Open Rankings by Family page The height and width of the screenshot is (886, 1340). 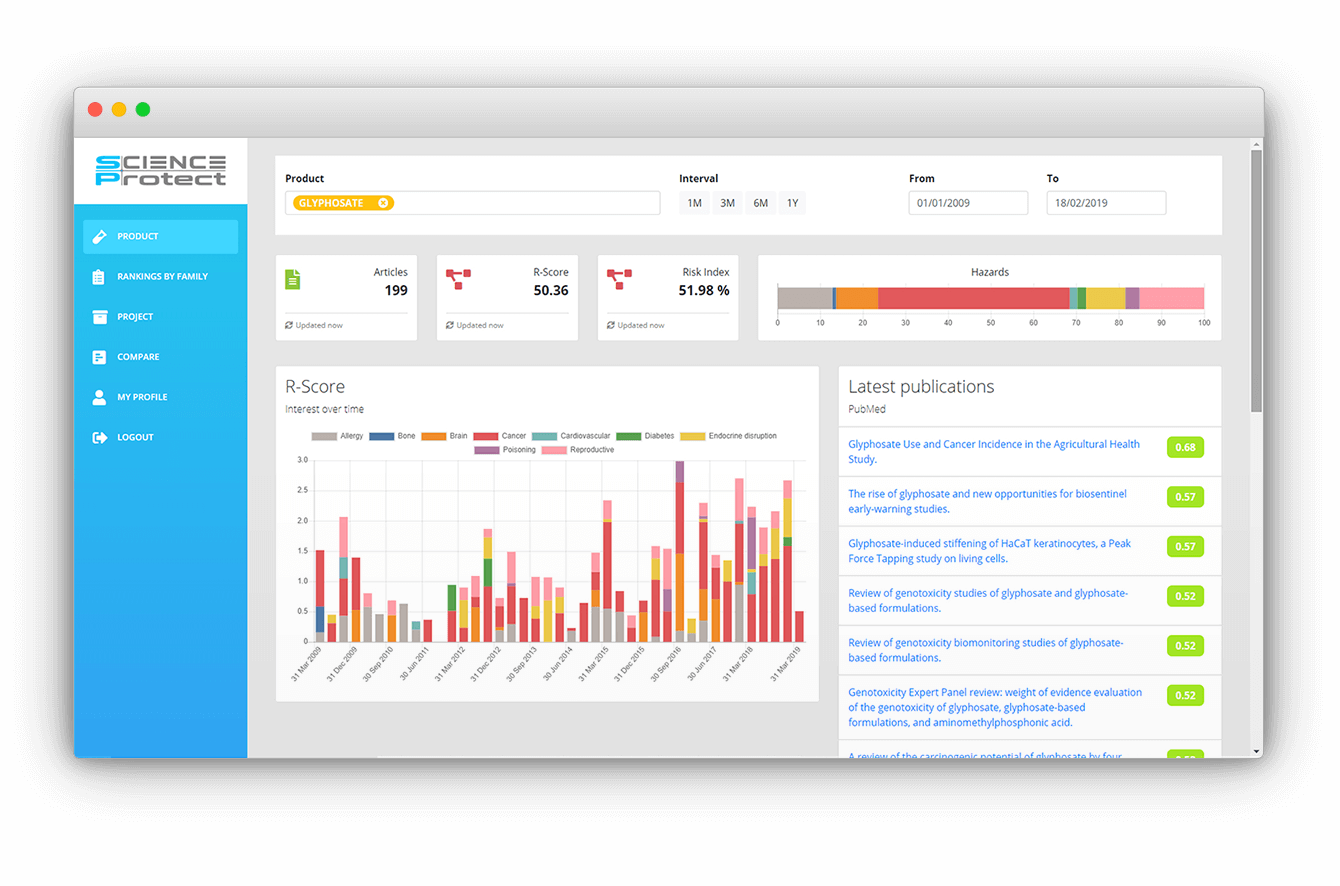(x=160, y=277)
